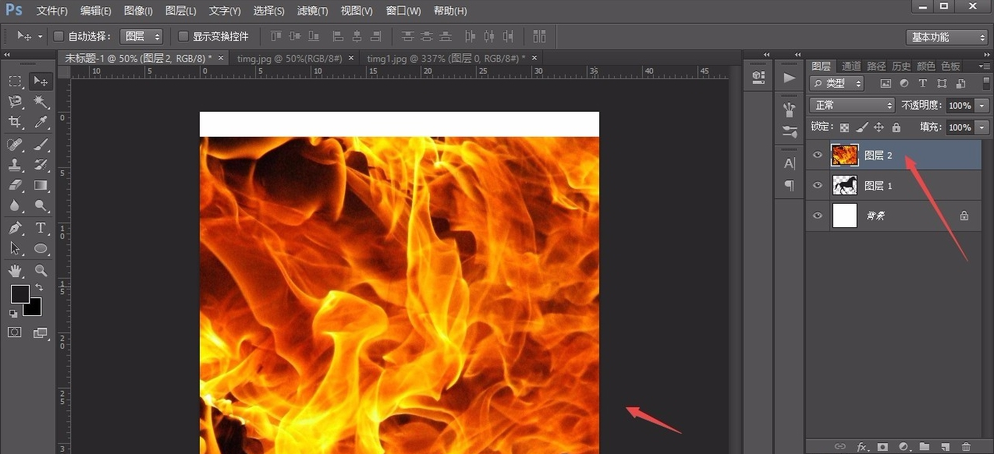Expand the 基本功能 workspace dropdown
The width and height of the screenshot is (994, 454).
click(x=946, y=37)
